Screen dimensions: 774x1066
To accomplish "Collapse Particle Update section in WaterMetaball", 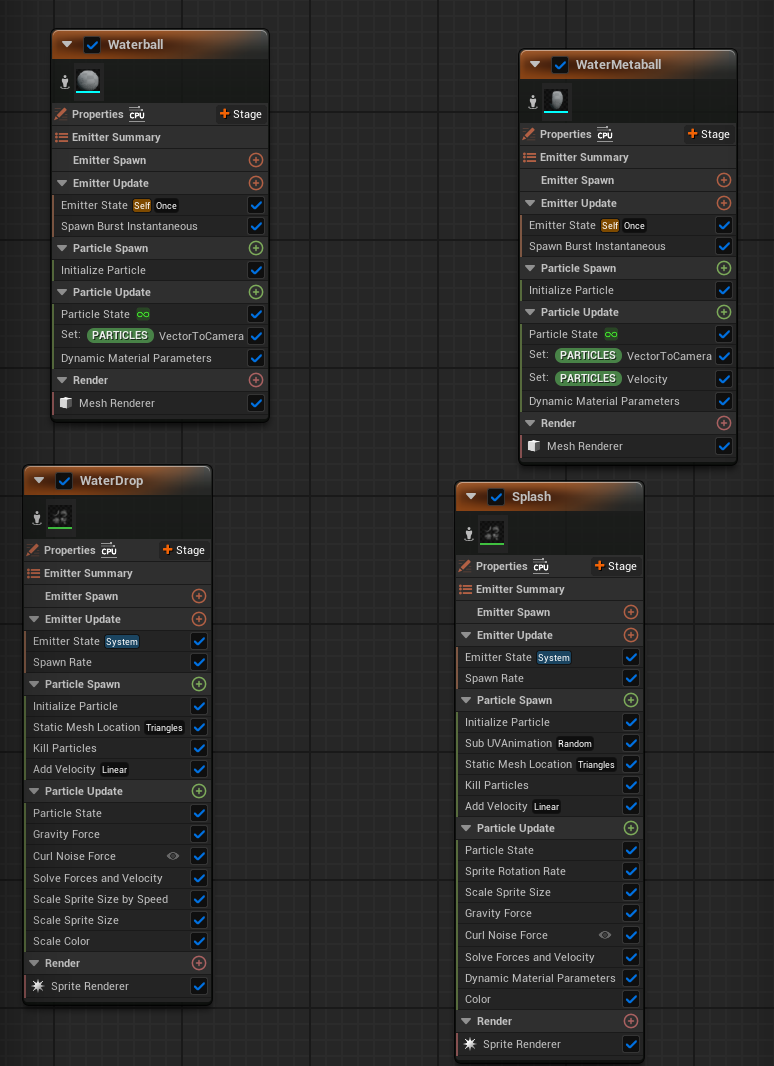I will [x=530, y=312].
